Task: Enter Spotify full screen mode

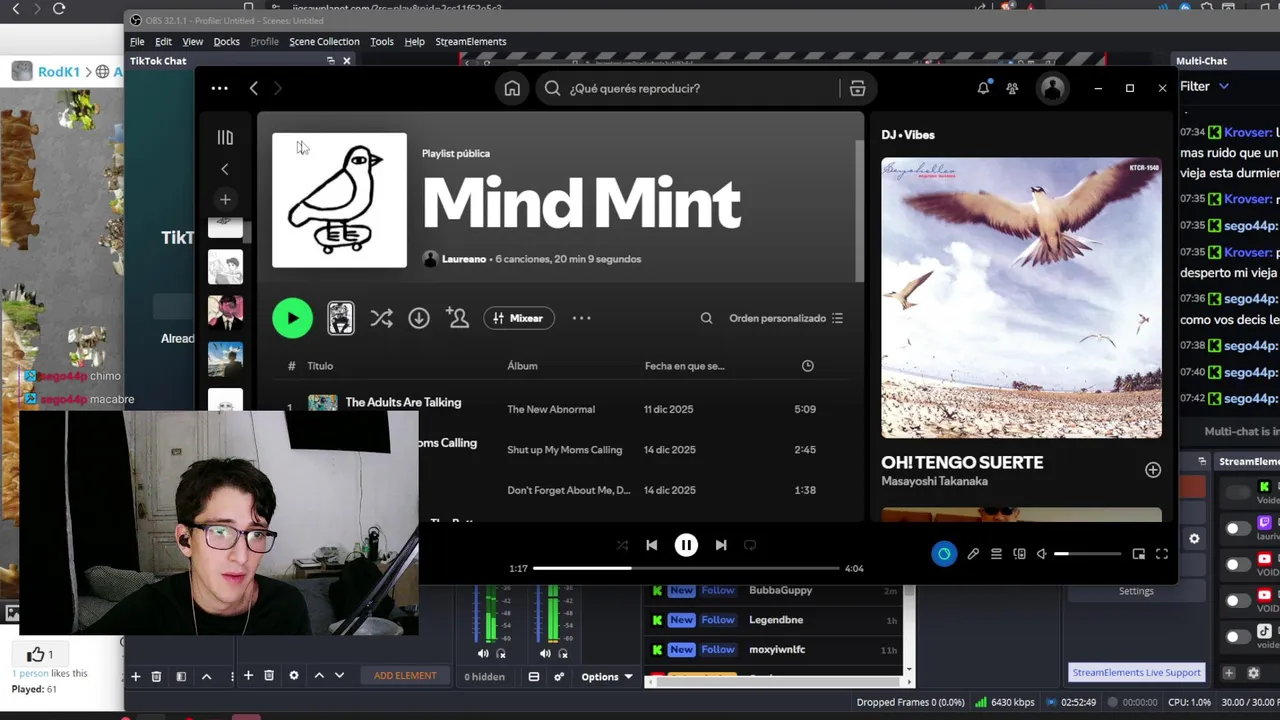Action: pyautogui.click(x=1162, y=554)
